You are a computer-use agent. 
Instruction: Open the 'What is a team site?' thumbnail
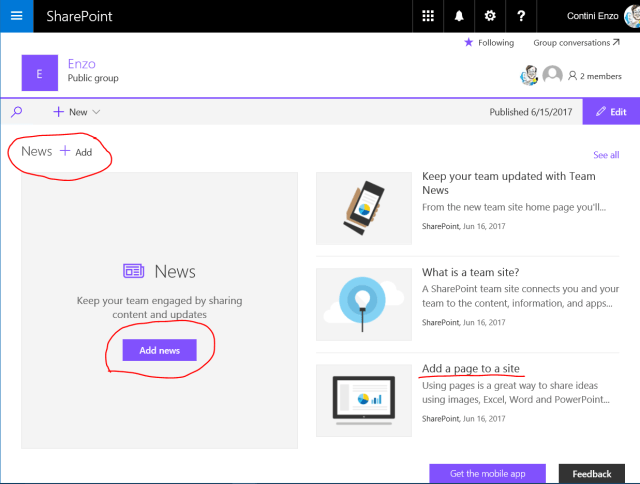click(364, 304)
